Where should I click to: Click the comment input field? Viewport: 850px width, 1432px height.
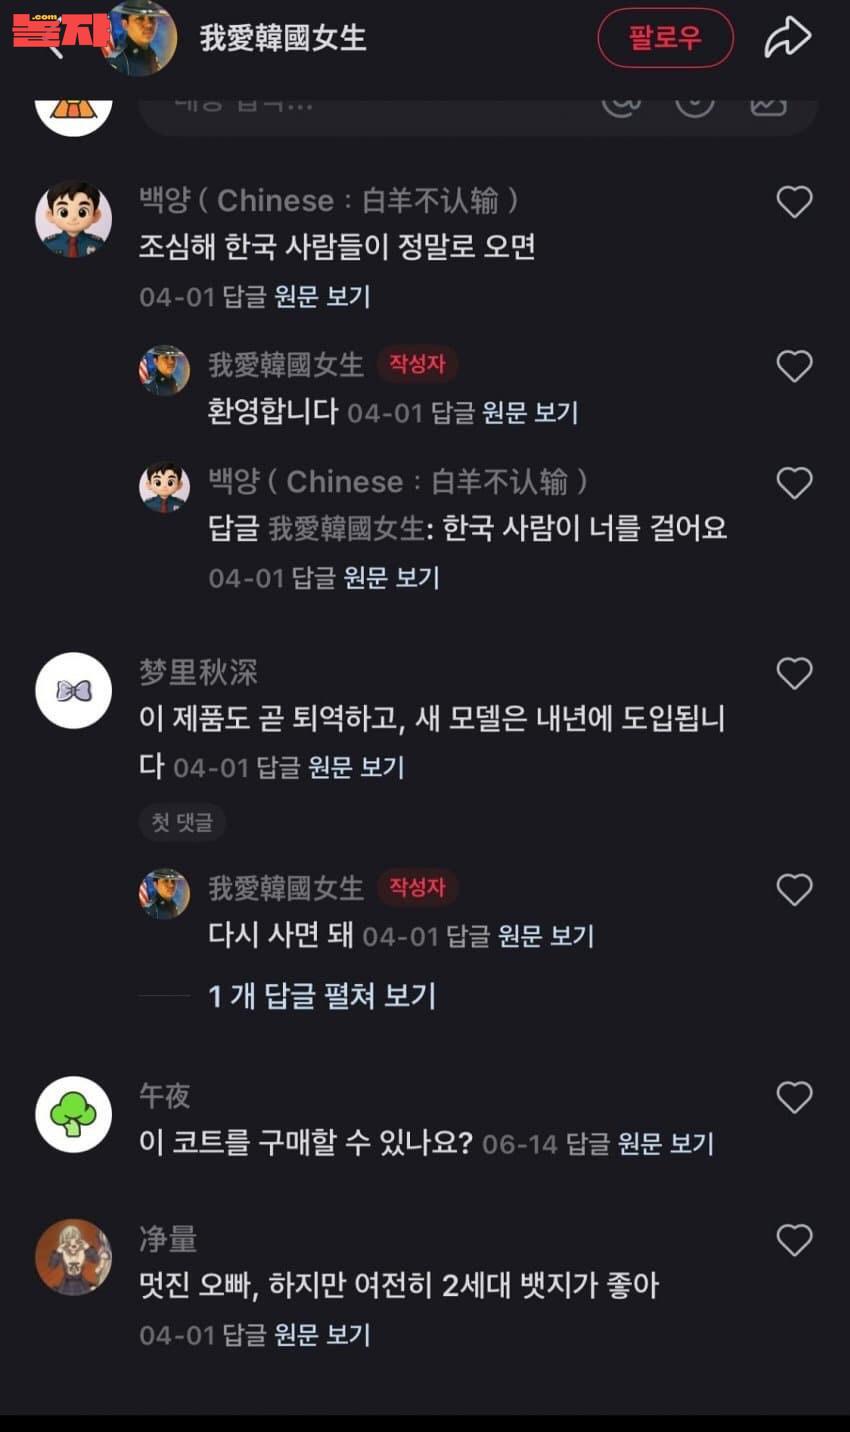pos(360,106)
